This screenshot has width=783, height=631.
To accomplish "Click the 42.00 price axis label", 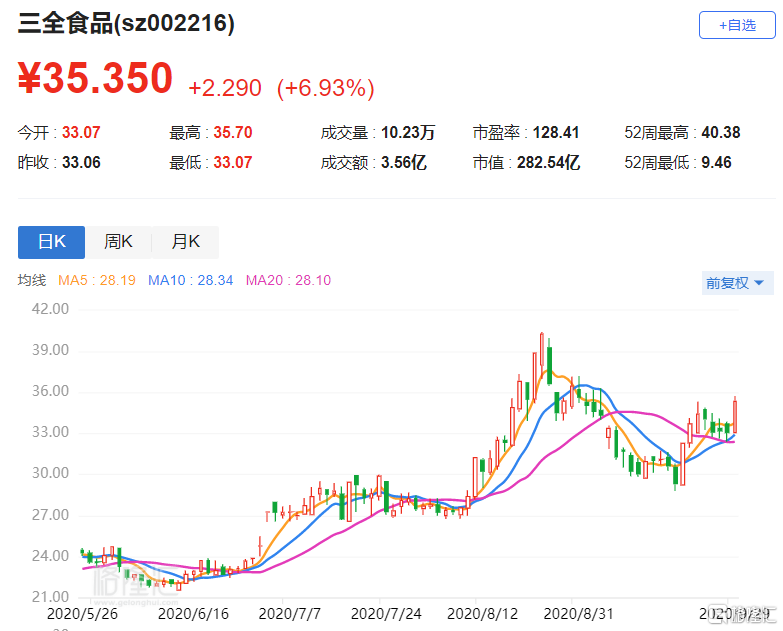I will 50,309.
